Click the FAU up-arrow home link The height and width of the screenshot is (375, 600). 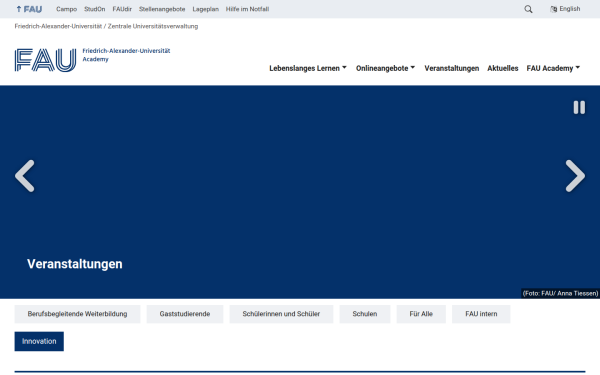coord(29,9)
